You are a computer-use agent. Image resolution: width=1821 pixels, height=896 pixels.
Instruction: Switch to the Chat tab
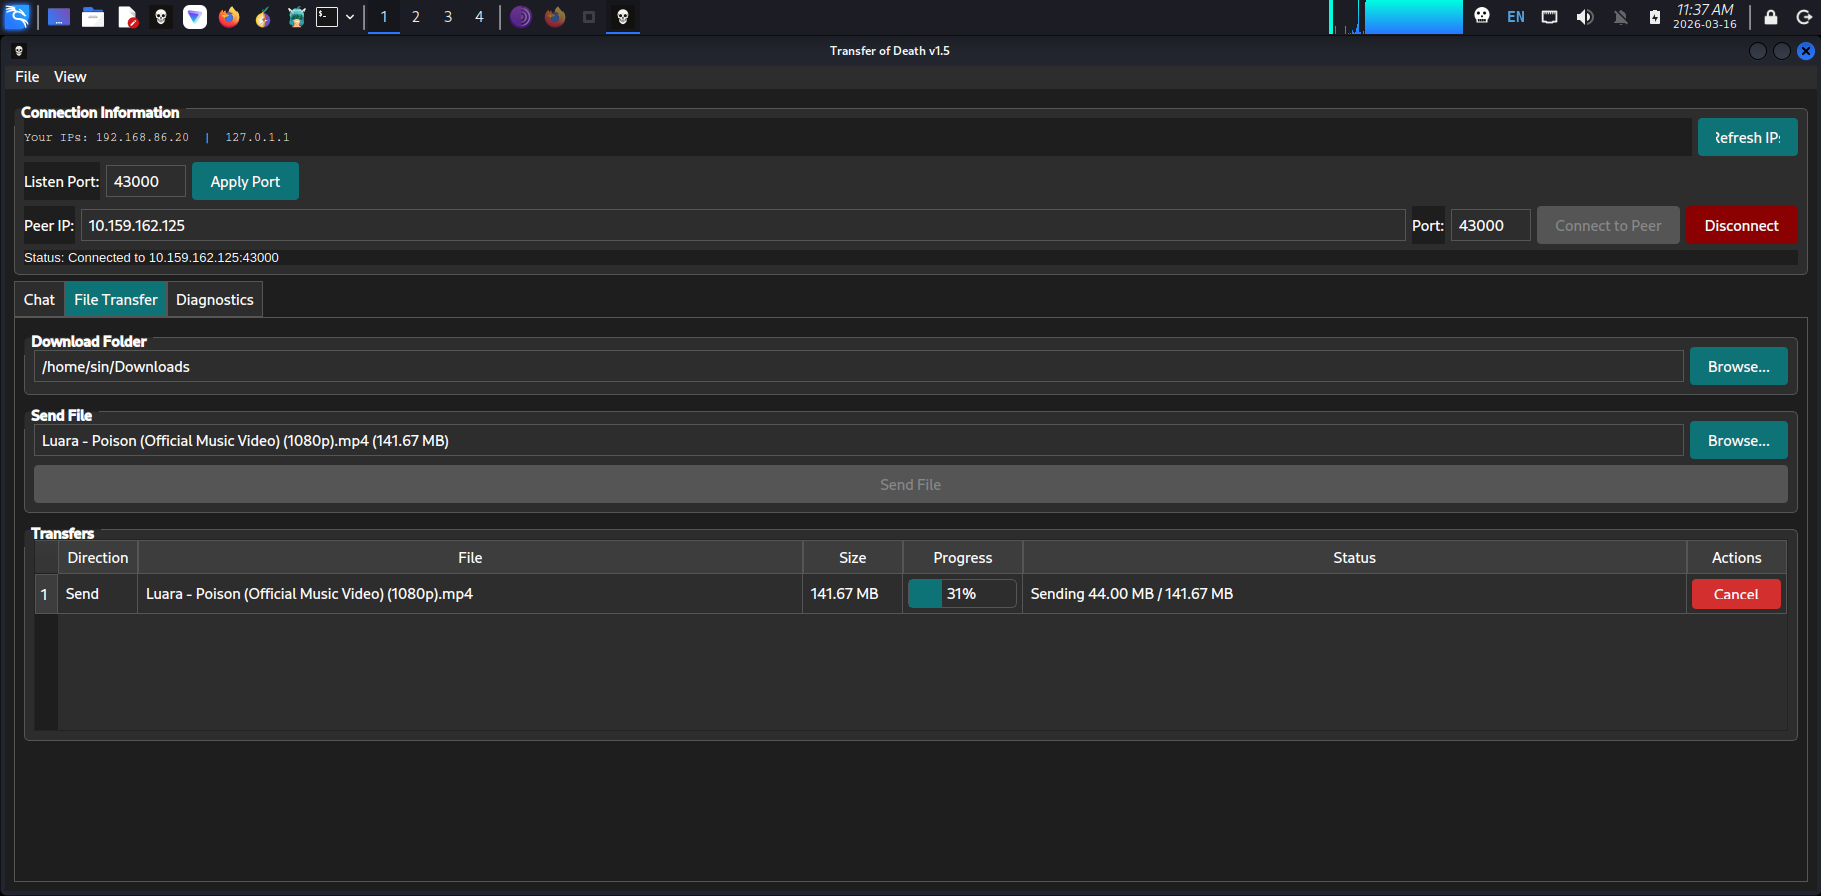click(x=40, y=299)
